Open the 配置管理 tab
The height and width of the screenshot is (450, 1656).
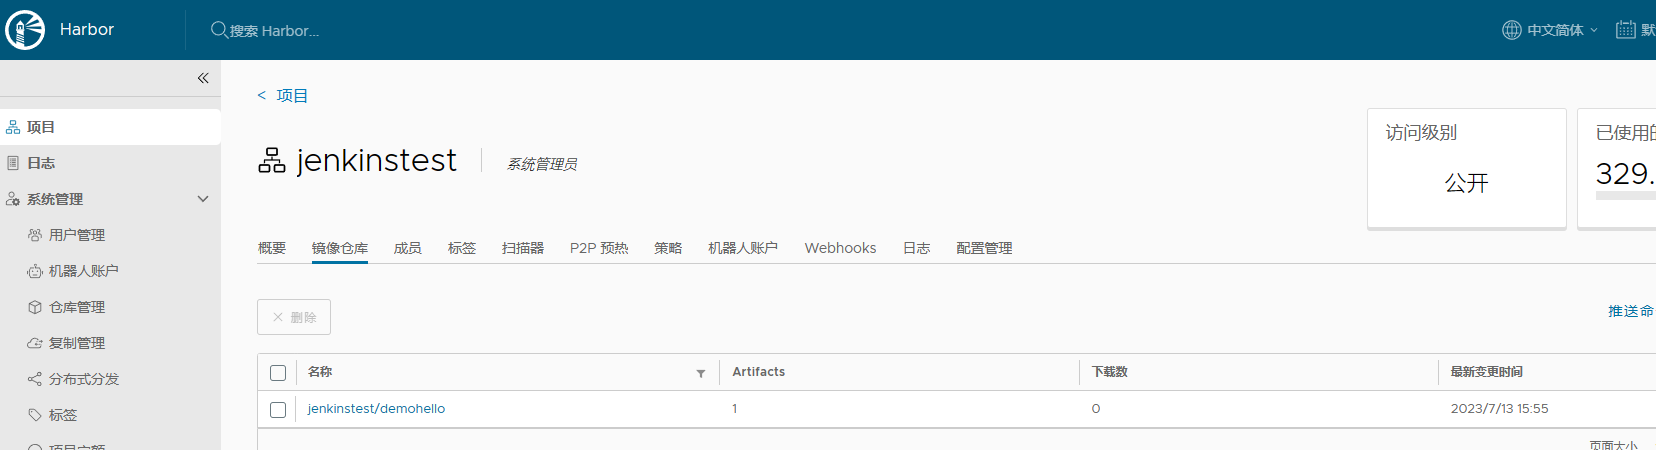[984, 248]
